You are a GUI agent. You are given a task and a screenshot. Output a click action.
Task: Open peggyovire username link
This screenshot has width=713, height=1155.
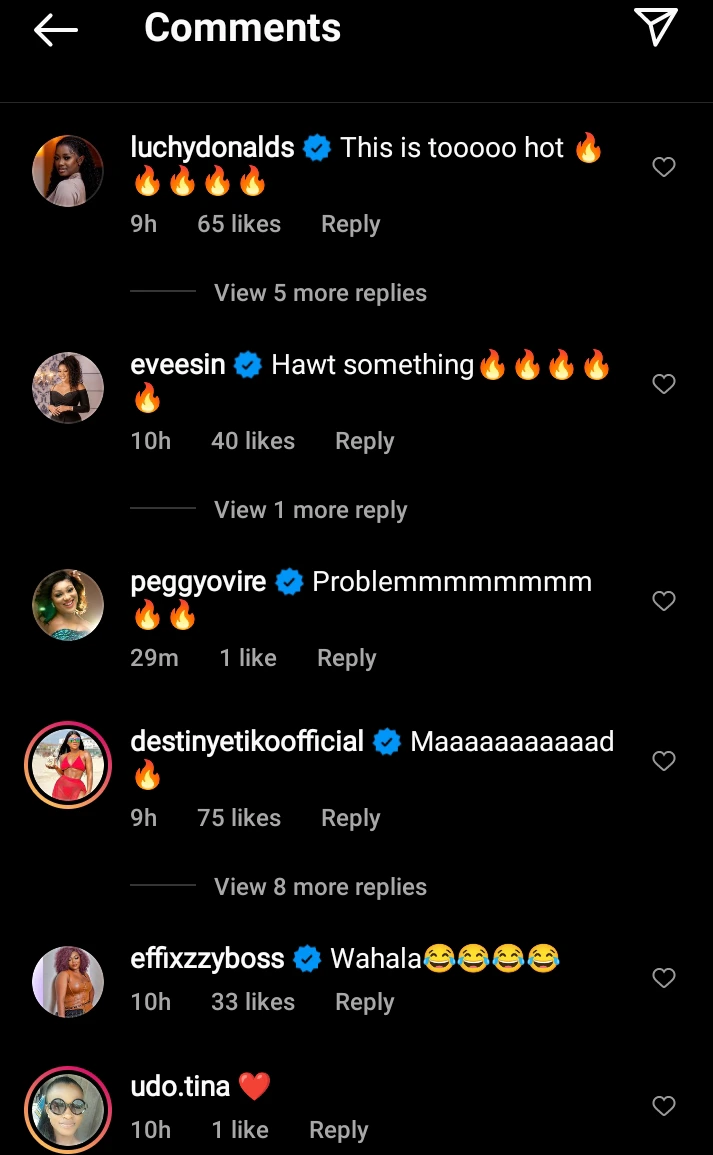[x=198, y=582]
